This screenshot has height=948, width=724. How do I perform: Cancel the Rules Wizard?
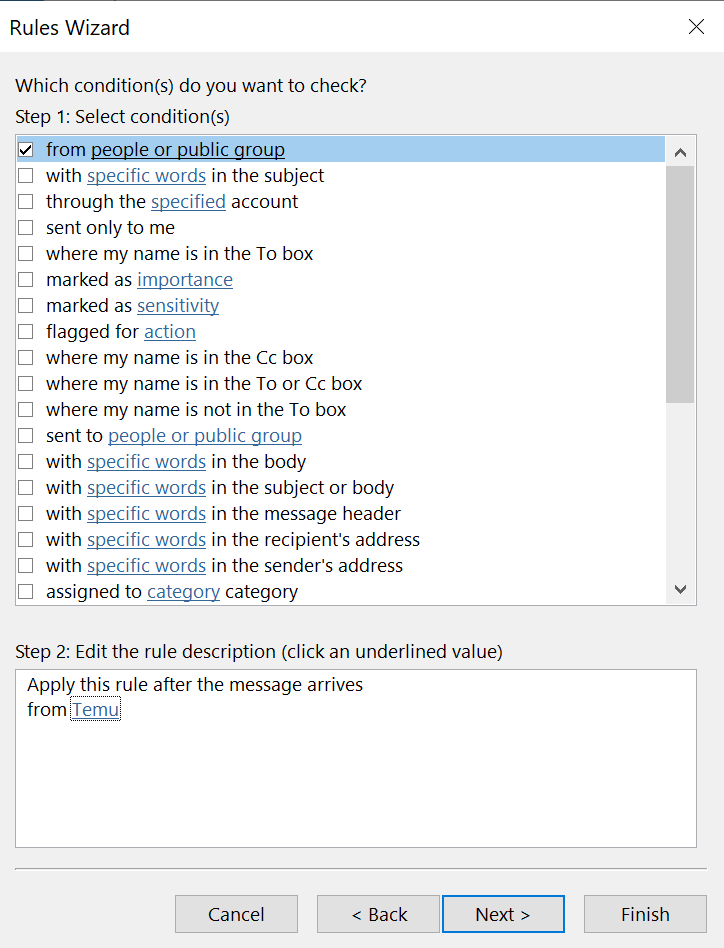coord(236,913)
